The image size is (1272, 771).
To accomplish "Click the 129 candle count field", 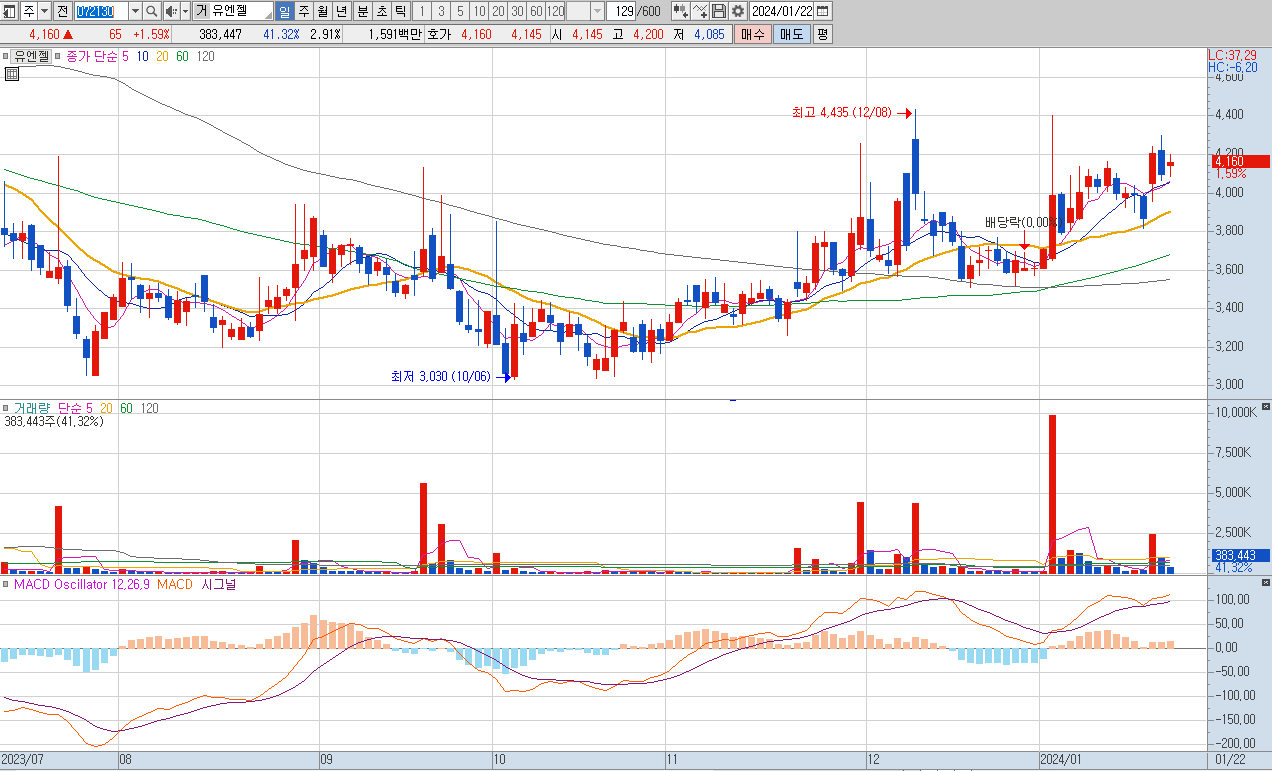I will click(x=621, y=11).
